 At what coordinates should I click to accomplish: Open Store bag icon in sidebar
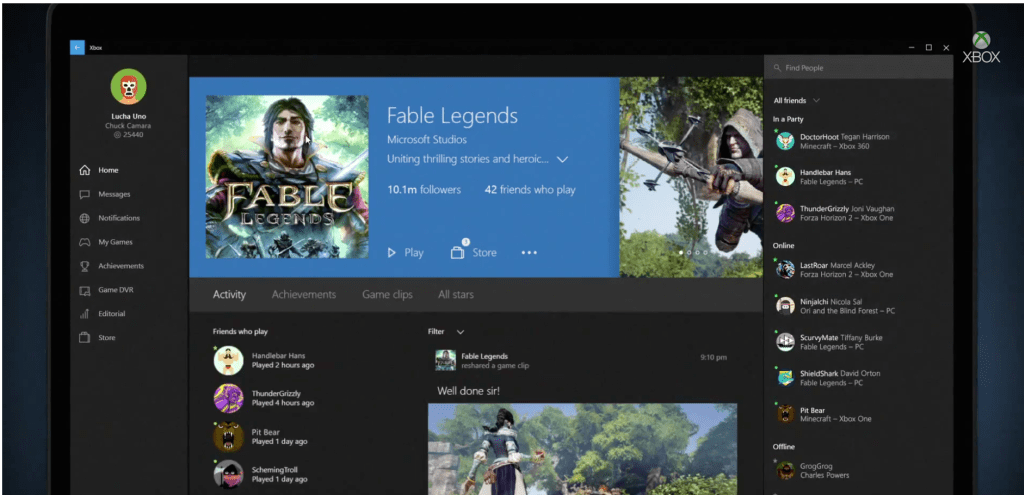click(84, 338)
